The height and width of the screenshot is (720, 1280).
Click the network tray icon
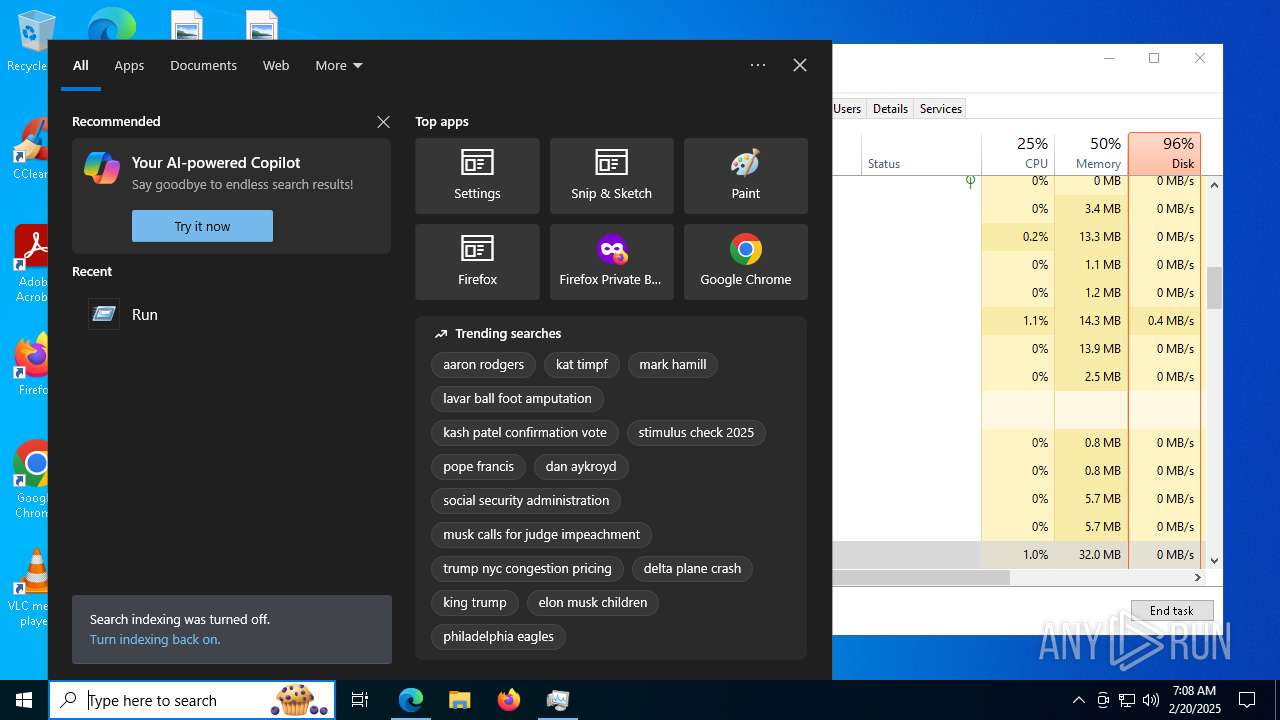[x=1127, y=700]
